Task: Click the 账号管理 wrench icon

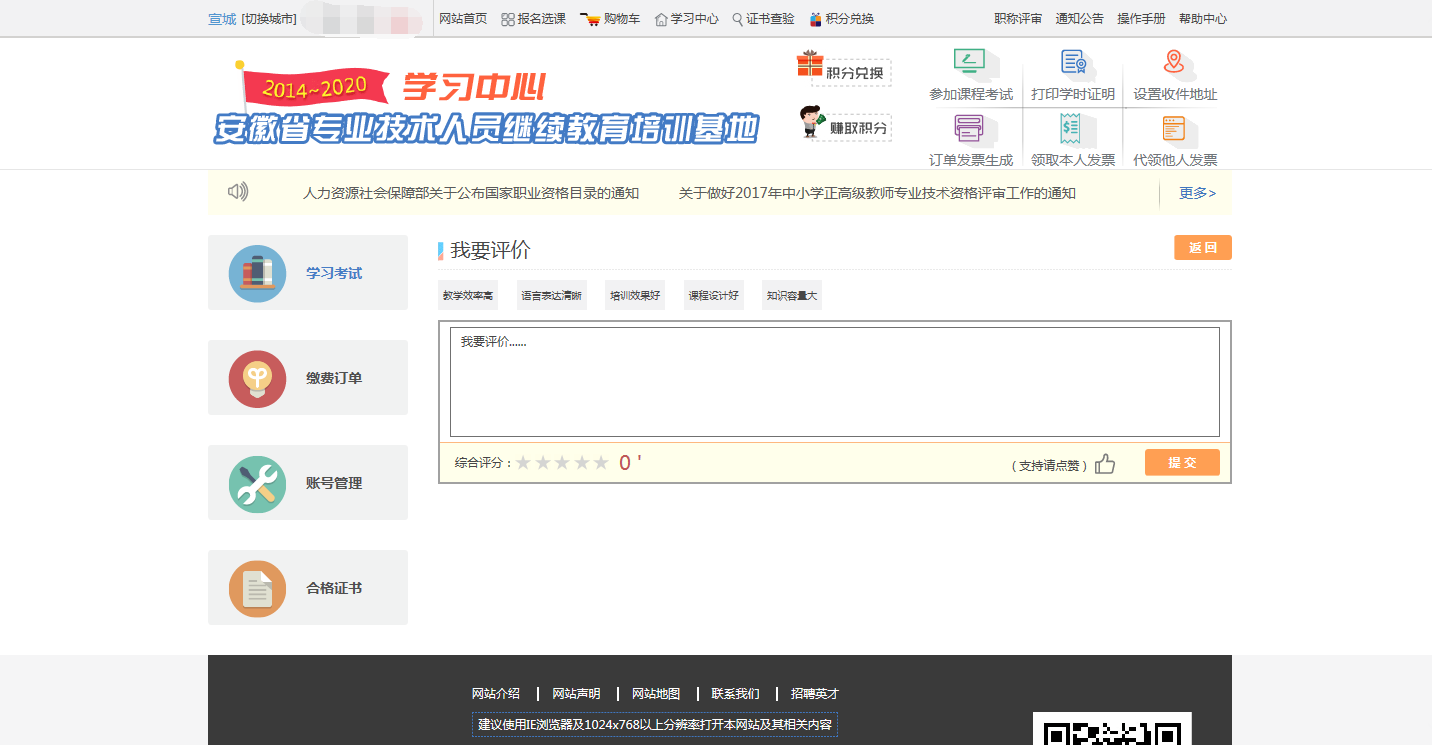Action: click(x=257, y=483)
